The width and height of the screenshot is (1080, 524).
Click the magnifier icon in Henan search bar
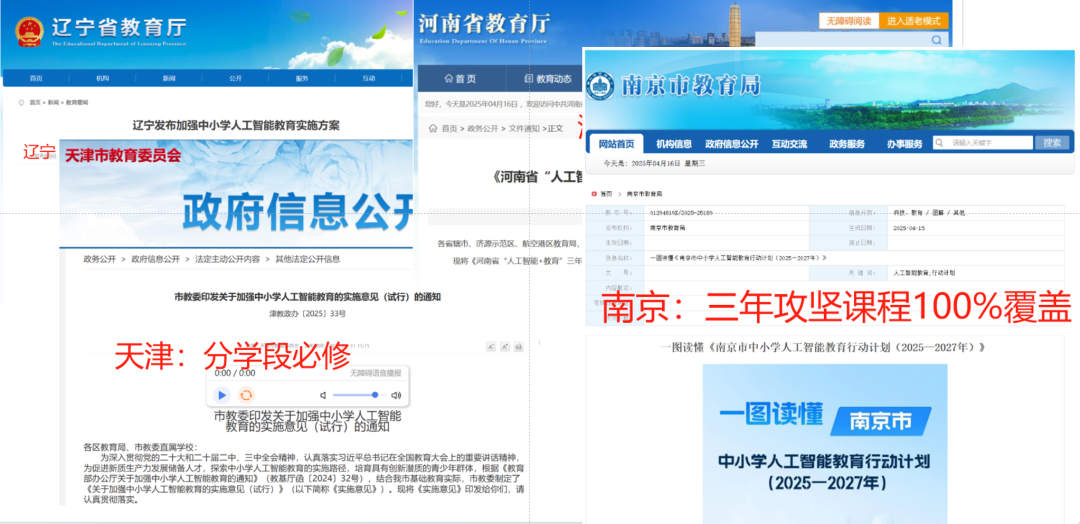[936, 40]
